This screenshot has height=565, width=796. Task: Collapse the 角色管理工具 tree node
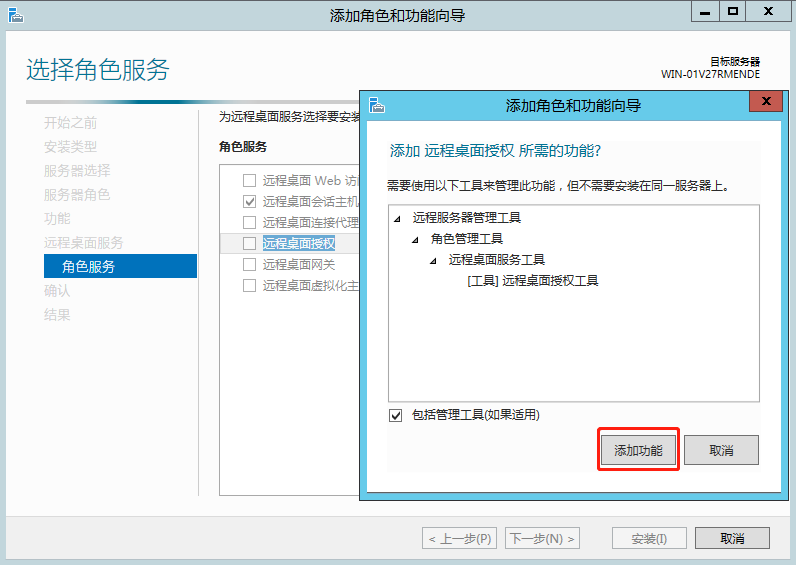pyautogui.click(x=416, y=240)
